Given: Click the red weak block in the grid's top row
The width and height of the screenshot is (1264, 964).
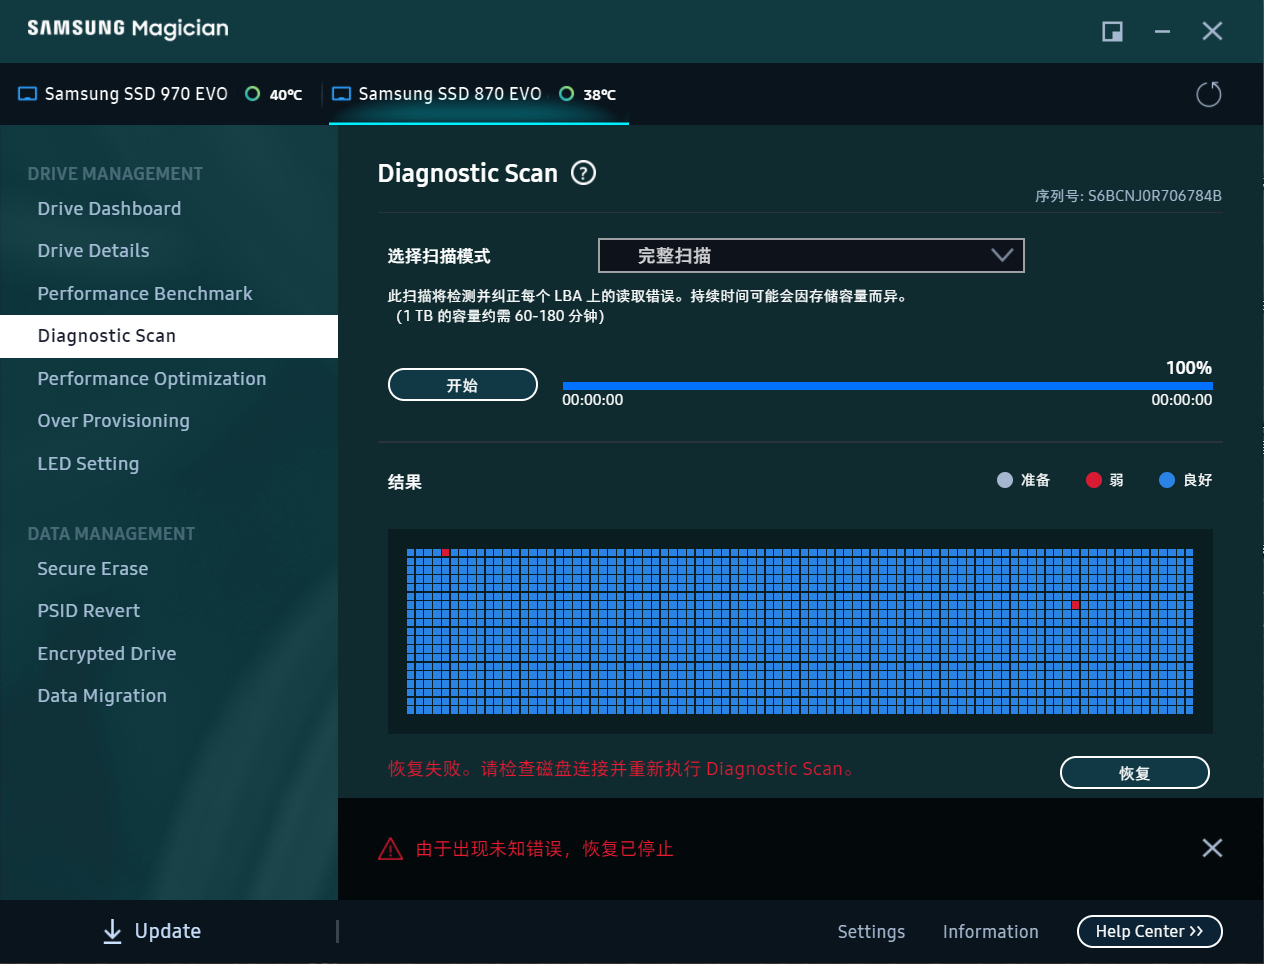Looking at the screenshot, I should [x=445, y=552].
